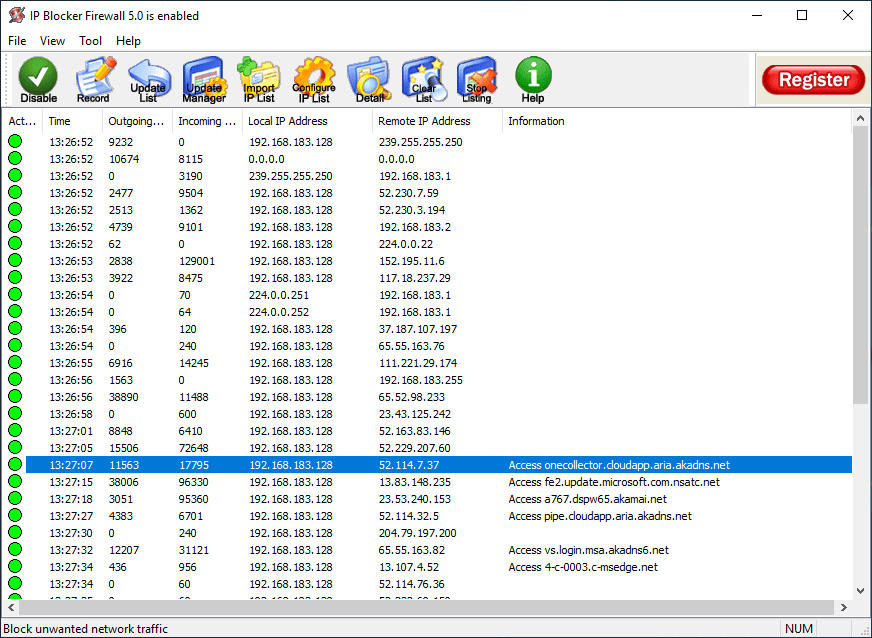This screenshot has height=638, width=872.
Task: Click the Register button
Action: click(812, 79)
